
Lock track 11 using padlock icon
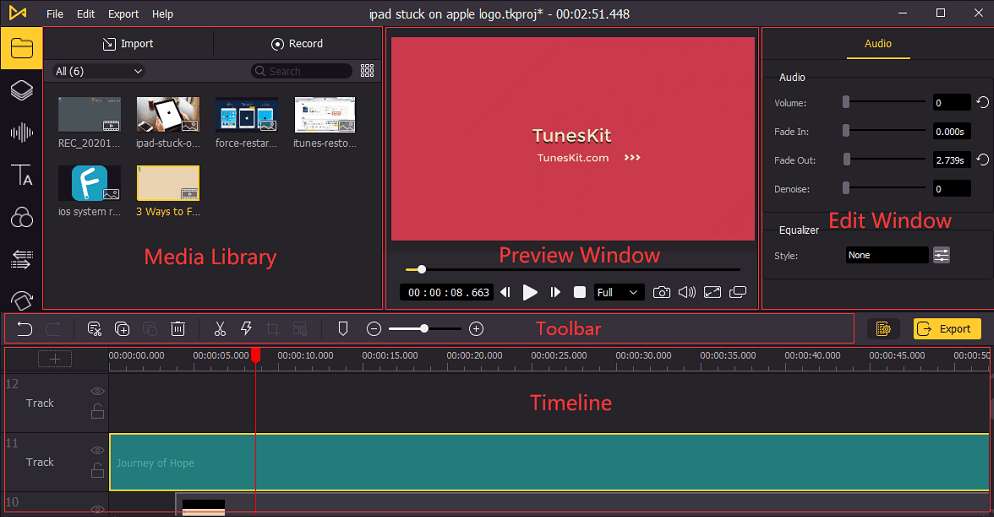pos(97,470)
